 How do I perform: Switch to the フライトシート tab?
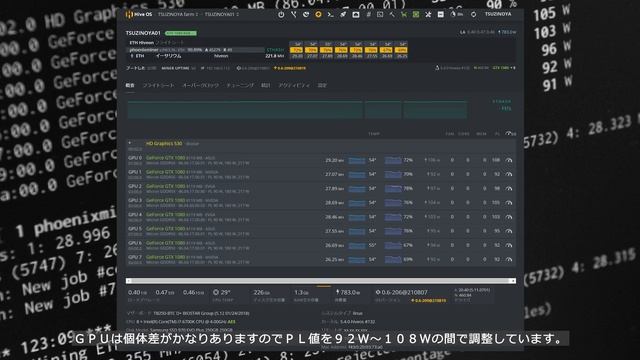(158, 86)
